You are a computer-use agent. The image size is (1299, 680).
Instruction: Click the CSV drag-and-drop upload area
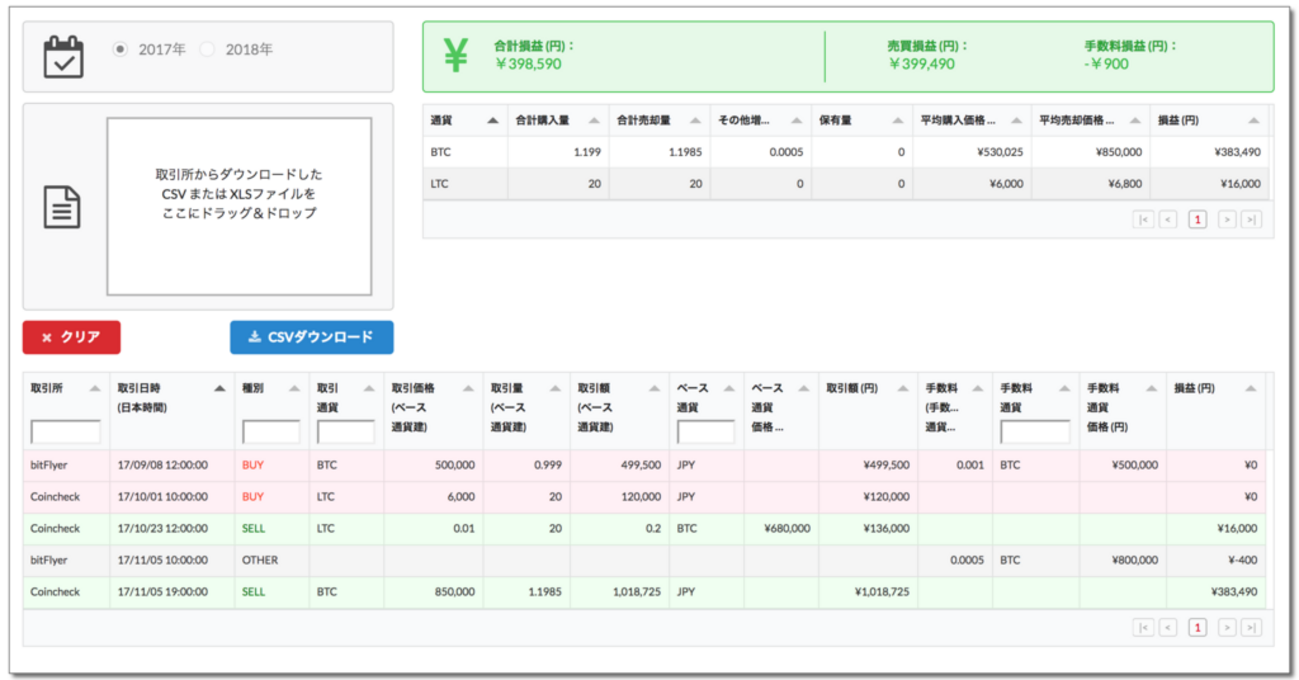241,207
